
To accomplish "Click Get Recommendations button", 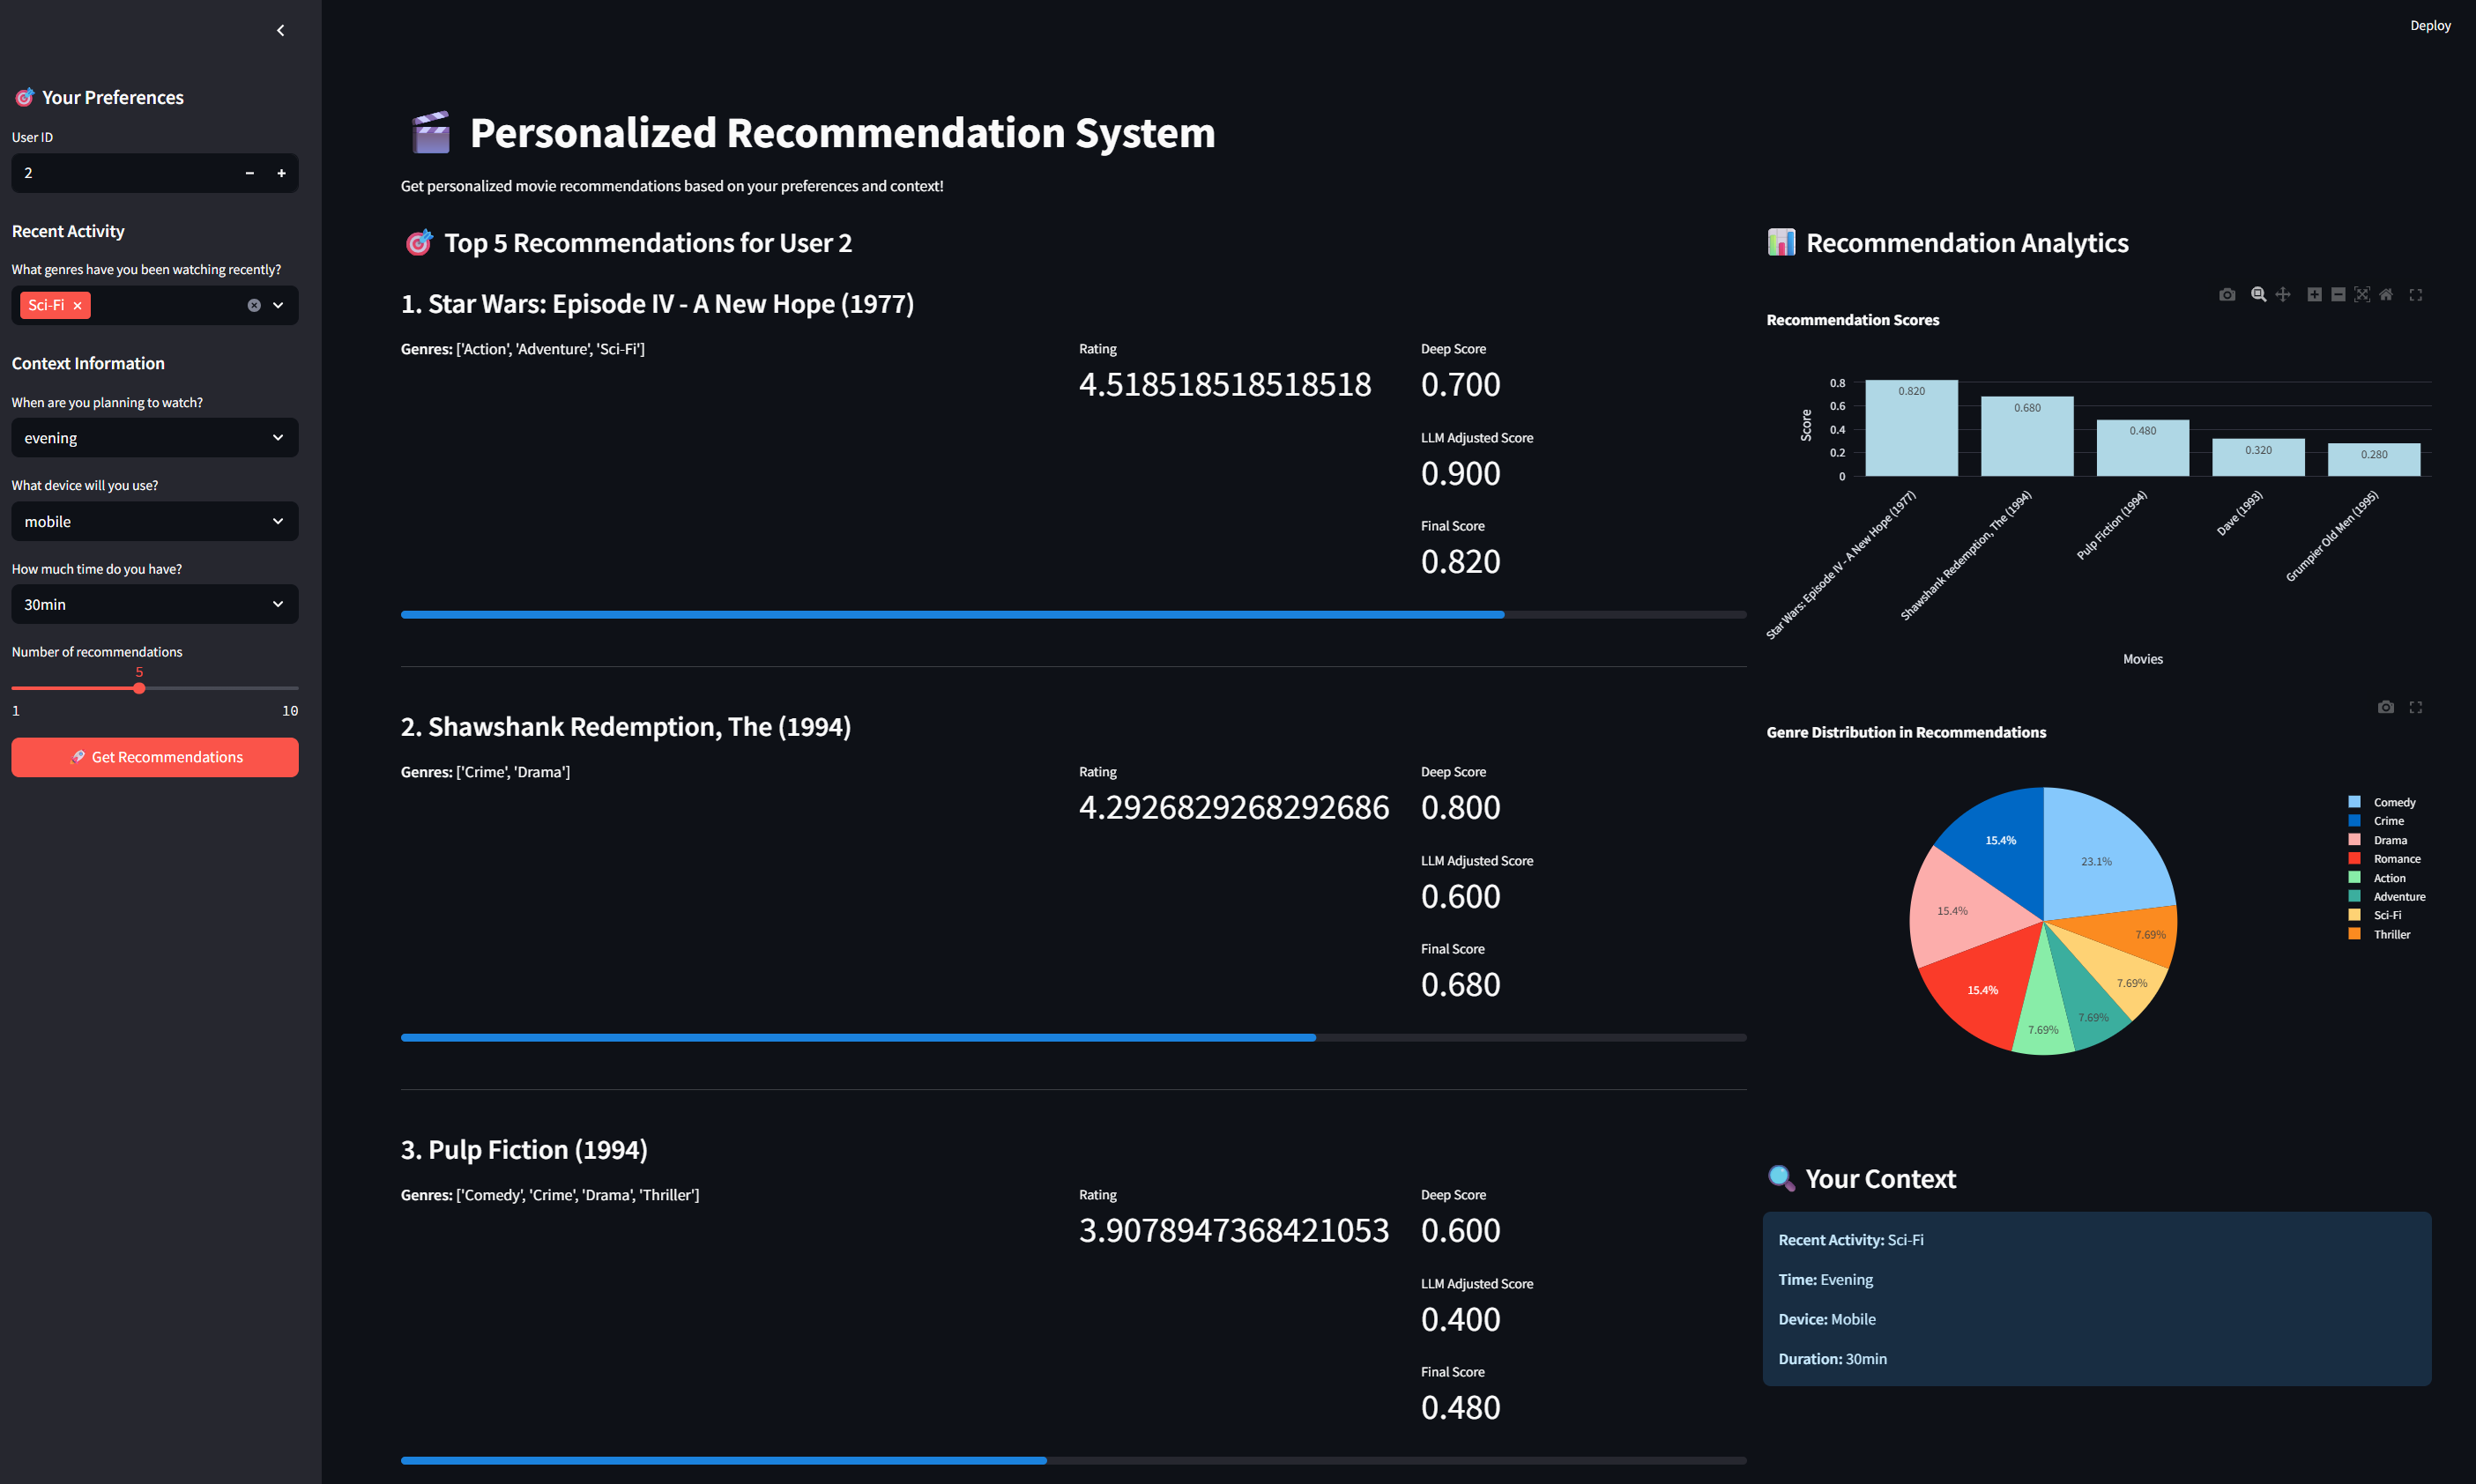I will point(155,757).
